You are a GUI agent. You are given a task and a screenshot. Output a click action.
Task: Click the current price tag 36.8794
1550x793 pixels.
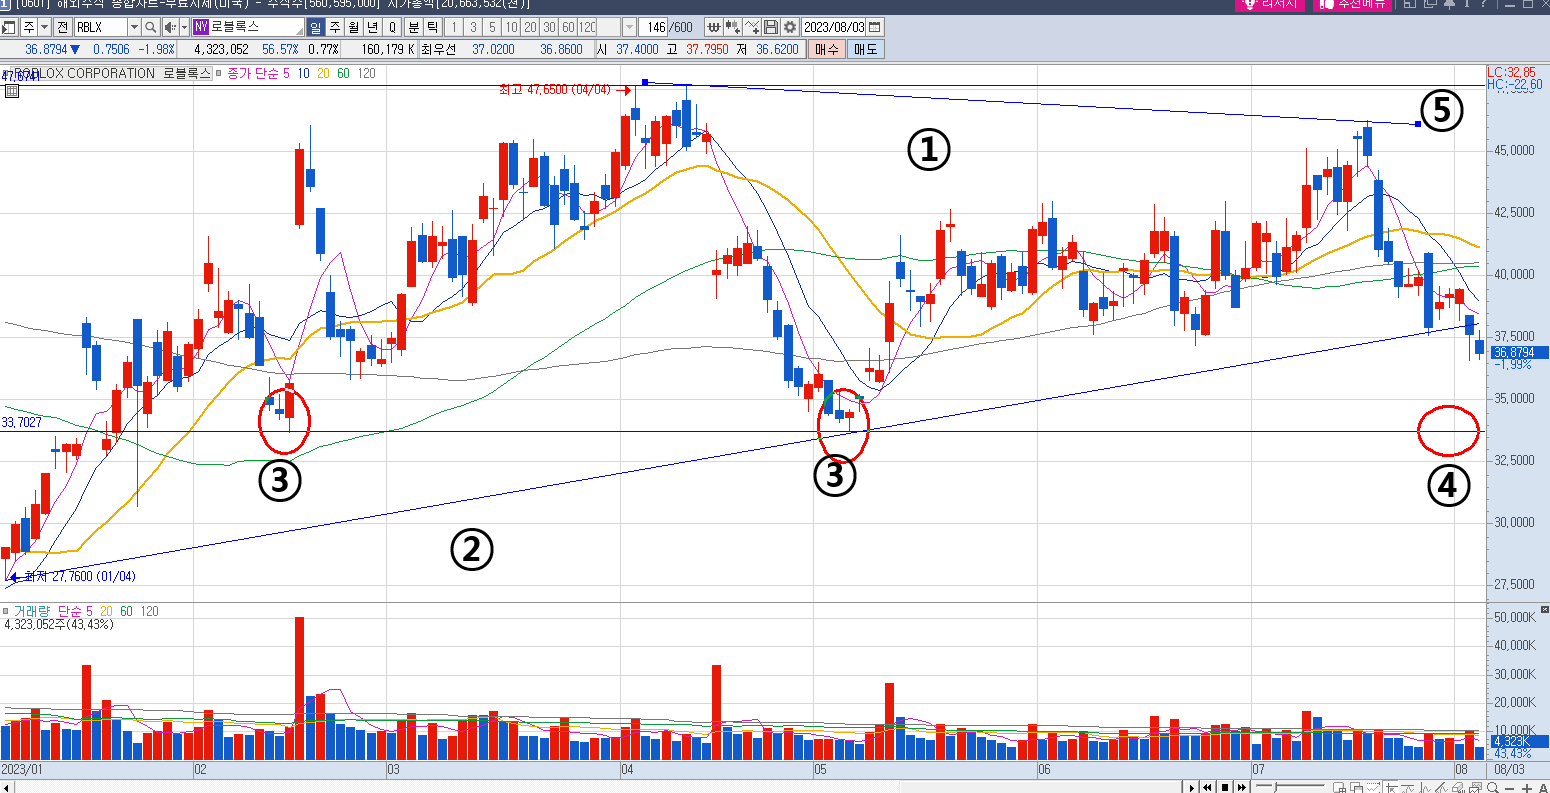[x=1520, y=352]
